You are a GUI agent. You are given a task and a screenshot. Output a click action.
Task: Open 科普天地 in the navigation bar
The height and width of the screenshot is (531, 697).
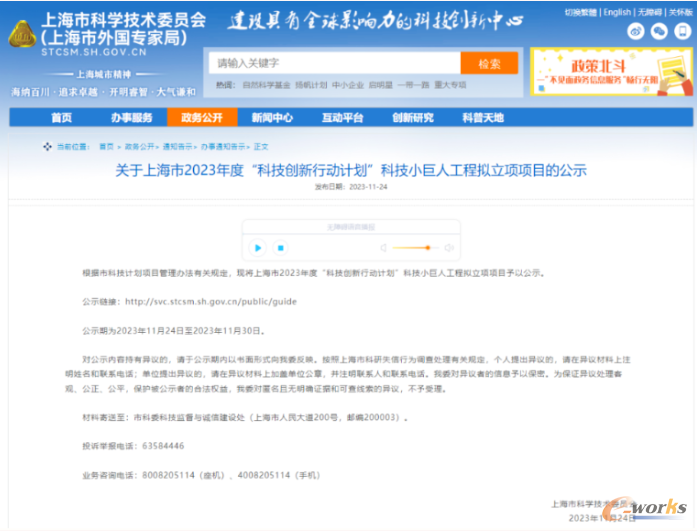(482, 117)
